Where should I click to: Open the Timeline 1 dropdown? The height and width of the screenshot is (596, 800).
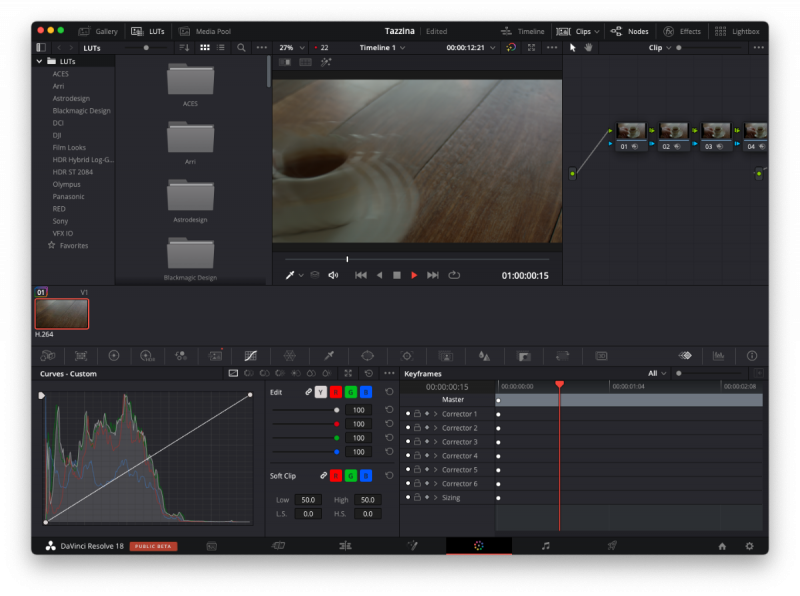coord(382,47)
